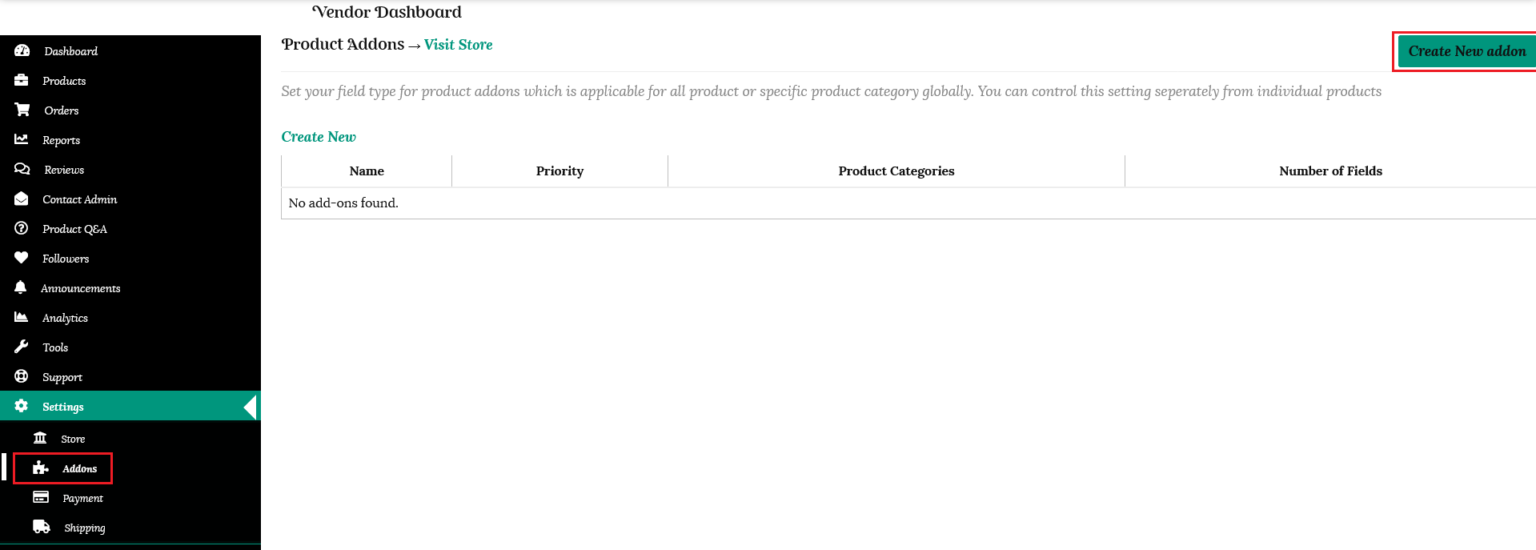
Task: Click the Dashboard gauge icon in sidebar
Action: (x=22, y=51)
